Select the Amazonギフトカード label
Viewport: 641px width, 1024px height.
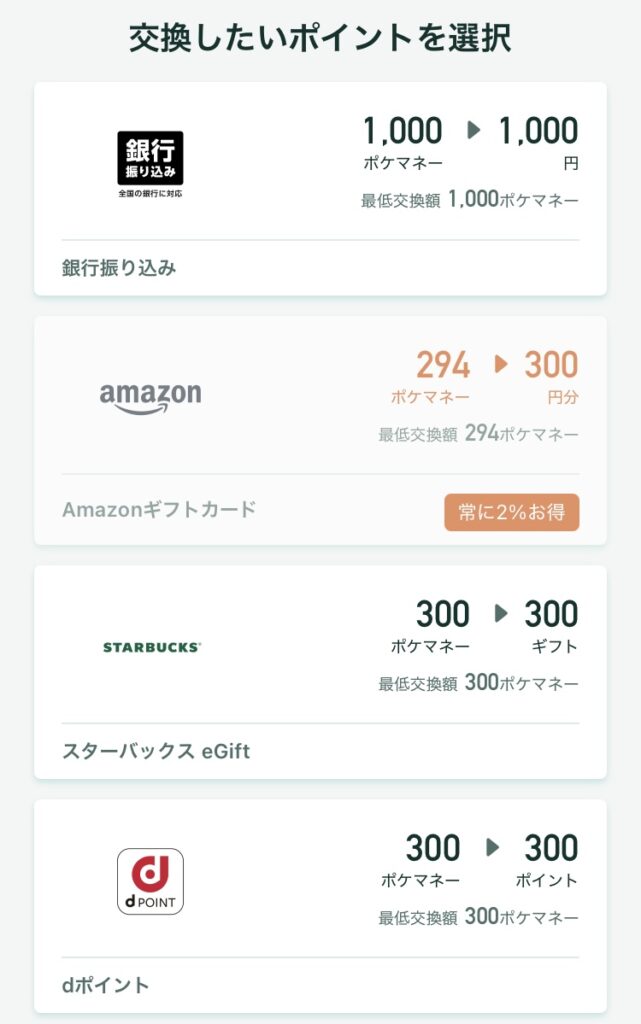pos(159,509)
